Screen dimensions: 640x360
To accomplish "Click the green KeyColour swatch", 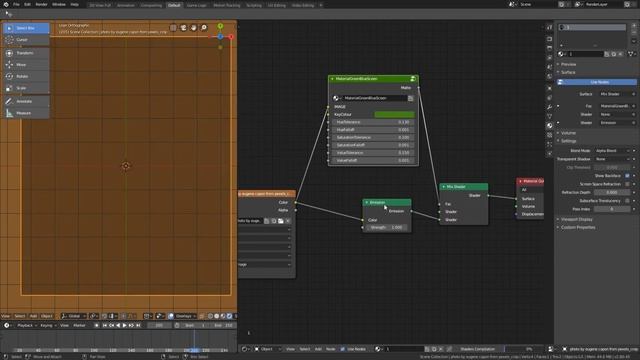I will coord(394,115).
